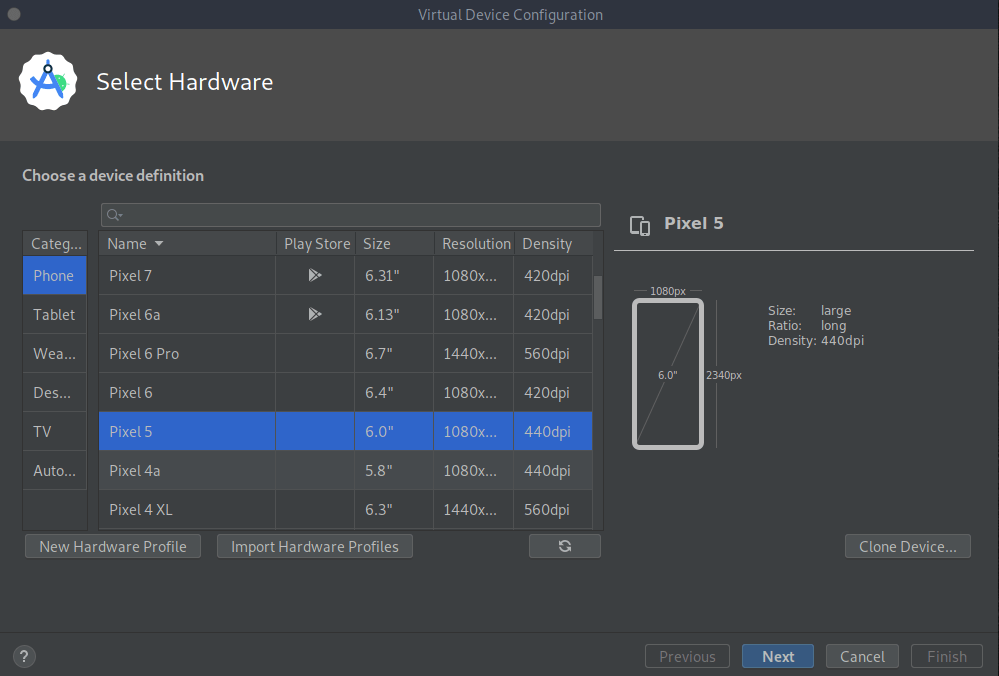Select the Pixel 4 XL device row
This screenshot has width=999, height=676.
[346, 509]
